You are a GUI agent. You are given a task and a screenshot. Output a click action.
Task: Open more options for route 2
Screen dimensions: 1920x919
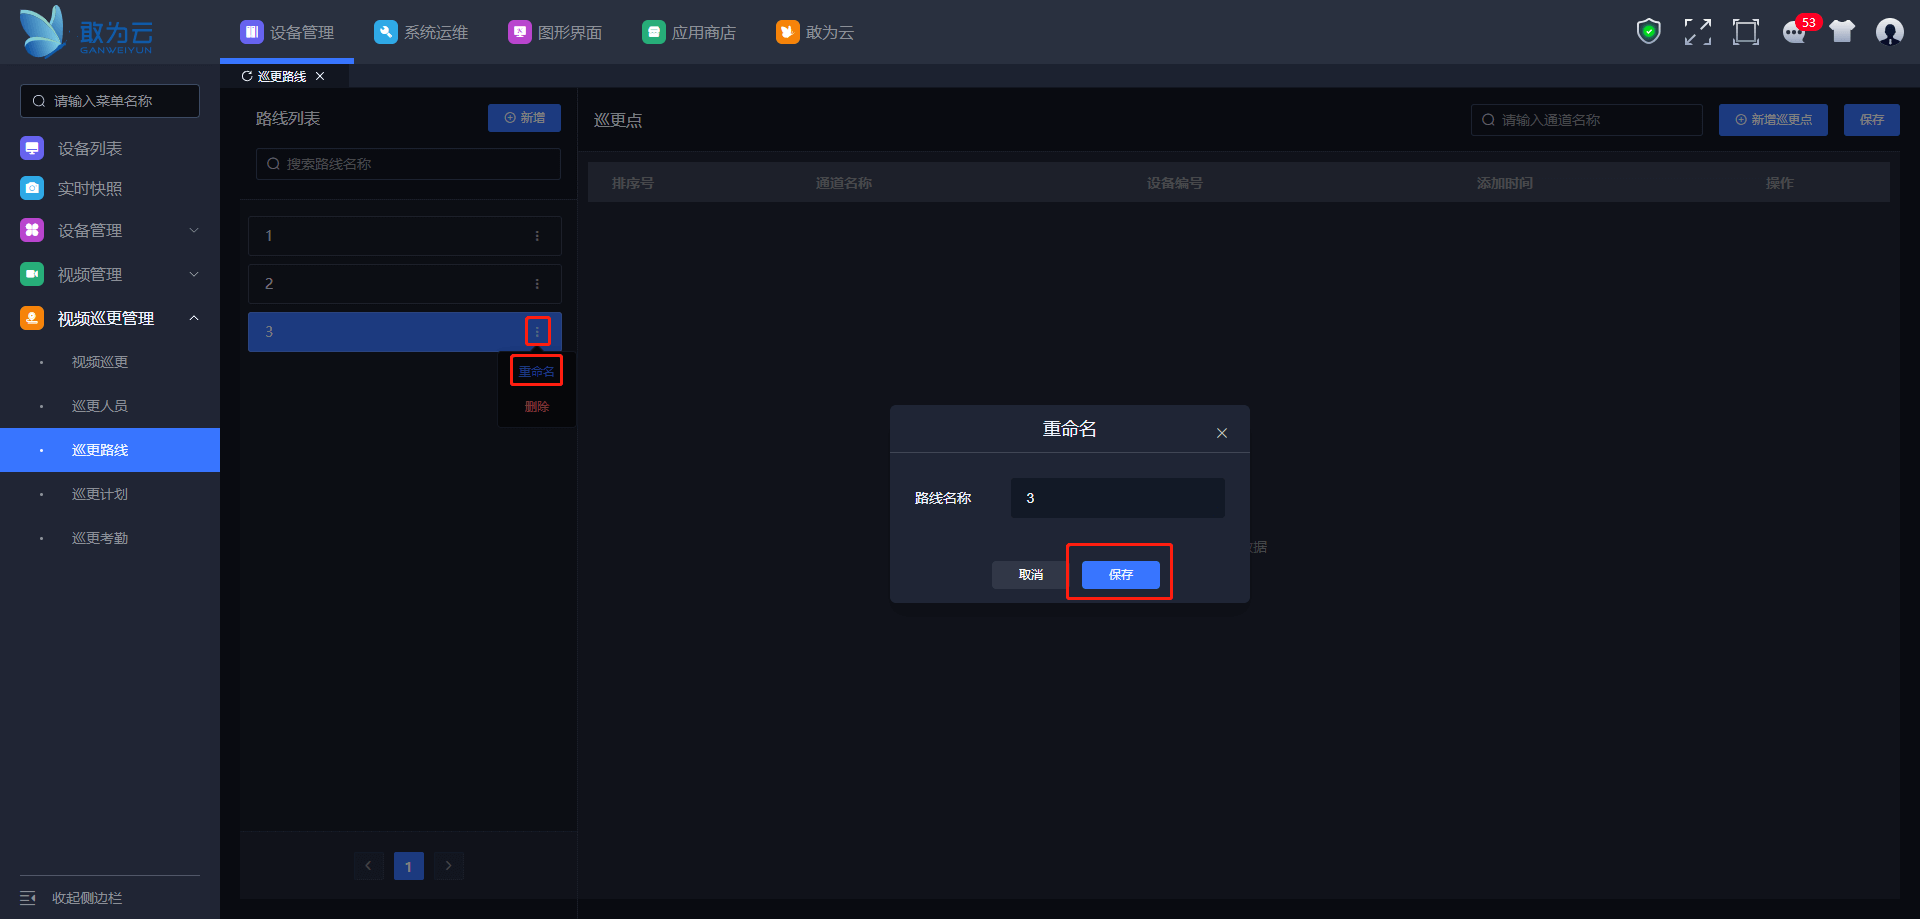coord(537,284)
